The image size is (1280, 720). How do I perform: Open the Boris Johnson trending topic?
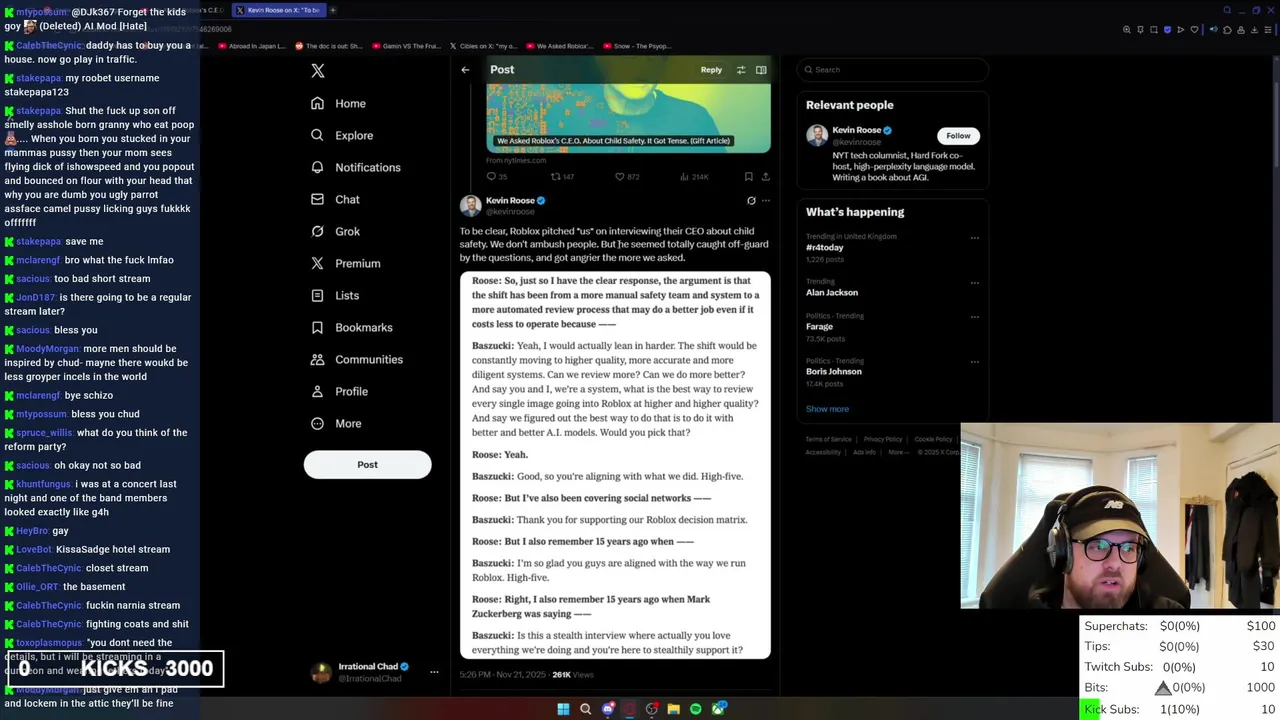(x=834, y=371)
